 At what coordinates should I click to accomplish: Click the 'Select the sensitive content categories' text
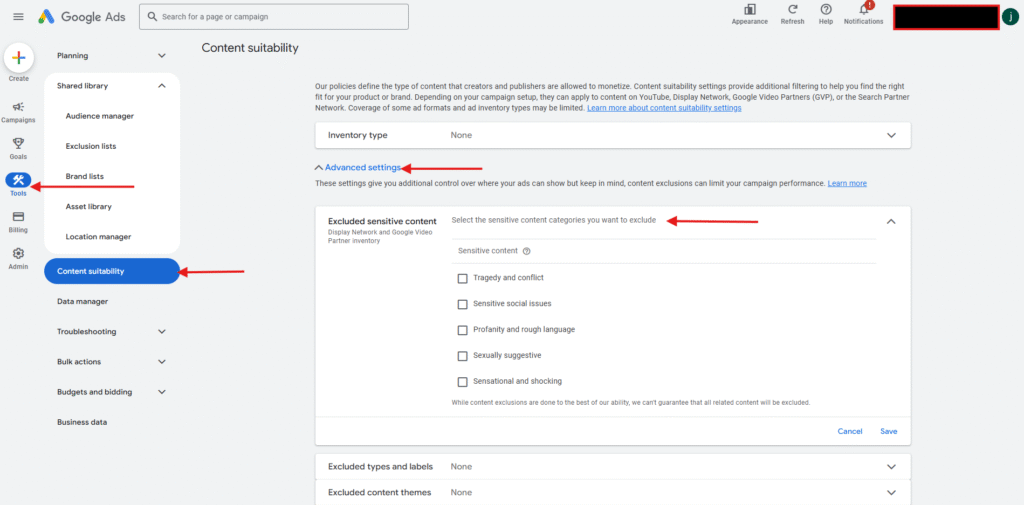coord(554,220)
